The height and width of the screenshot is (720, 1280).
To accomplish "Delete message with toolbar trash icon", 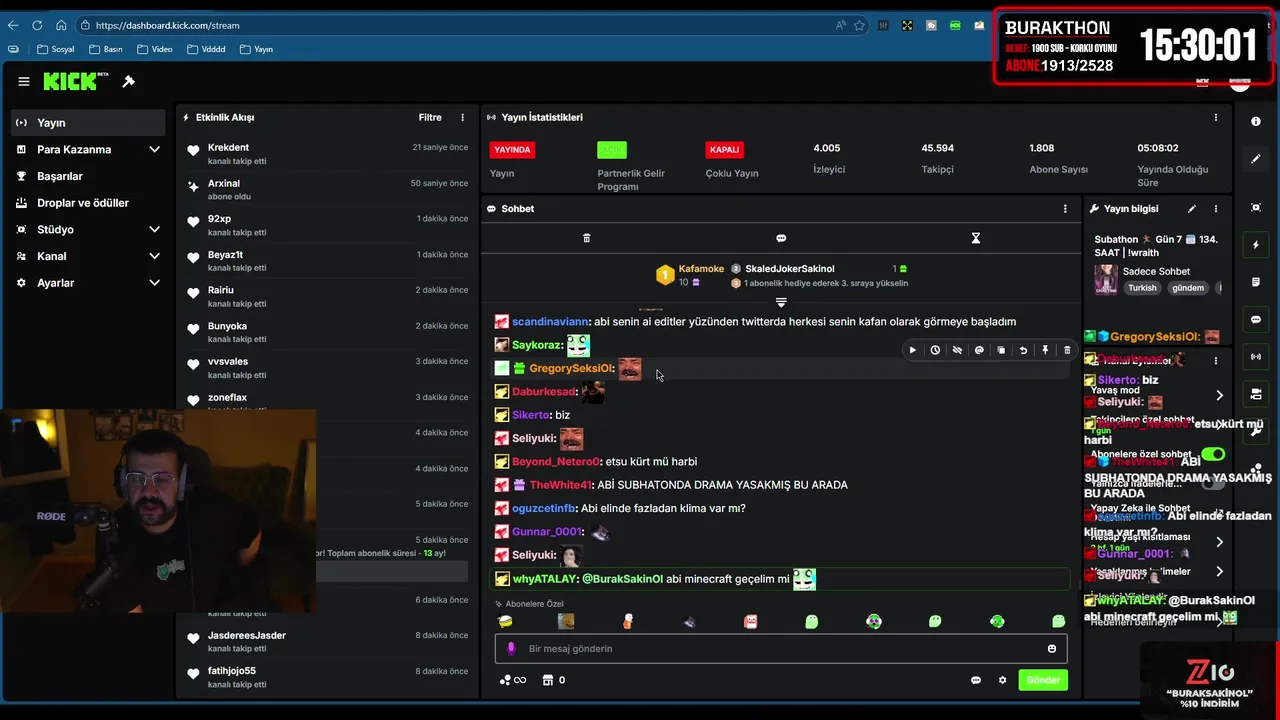I will pos(1067,350).
